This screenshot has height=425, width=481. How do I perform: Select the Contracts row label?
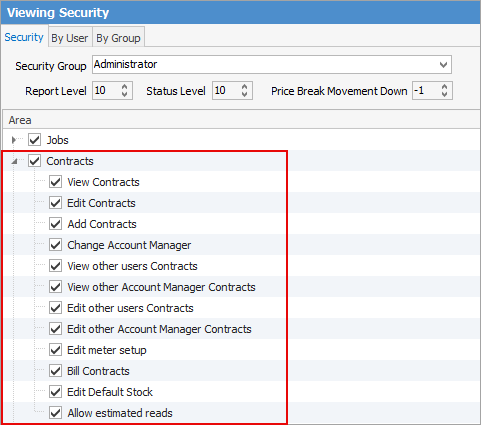click(70, 161)
